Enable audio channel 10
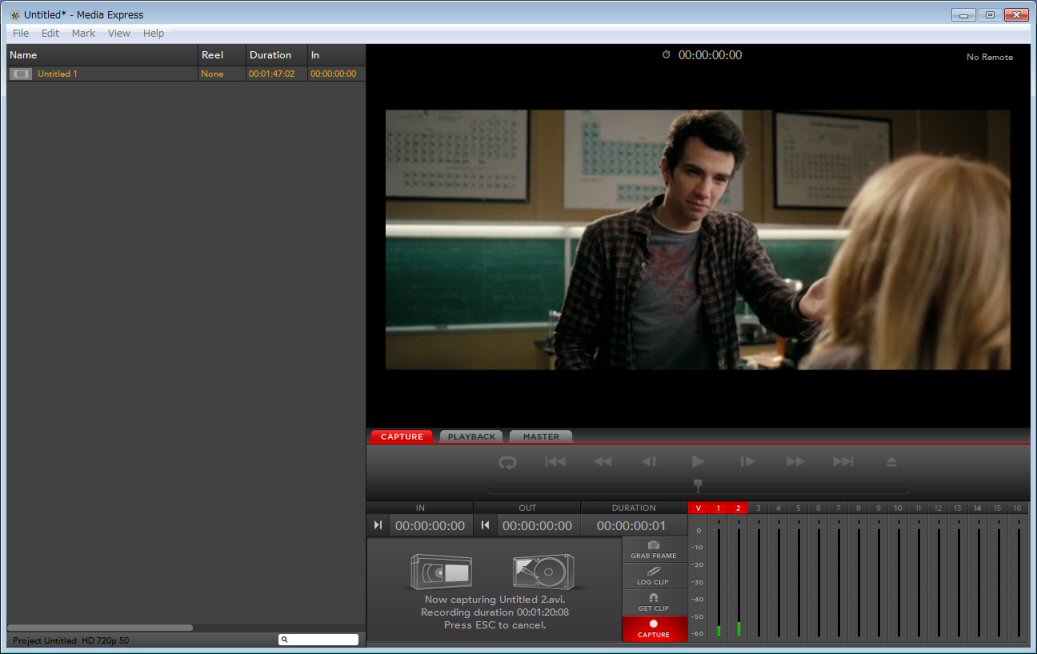Viewport: 1037px width, 654px height. (898, 508)
